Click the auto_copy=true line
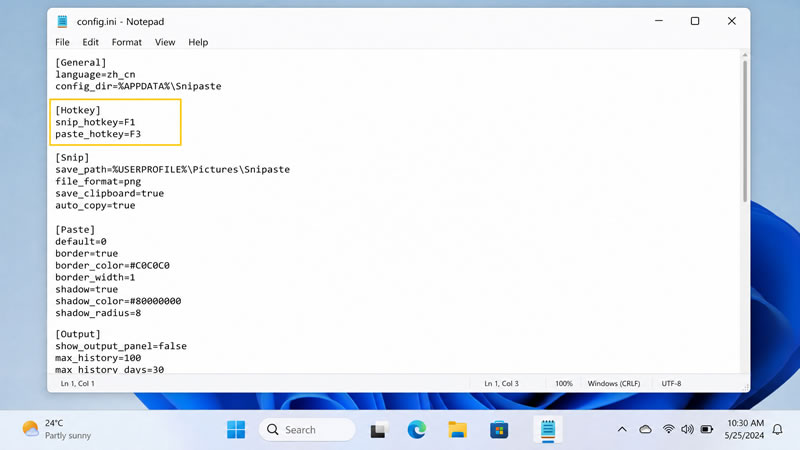The width and height of the screenshot is (800, 450). [95, 206]
